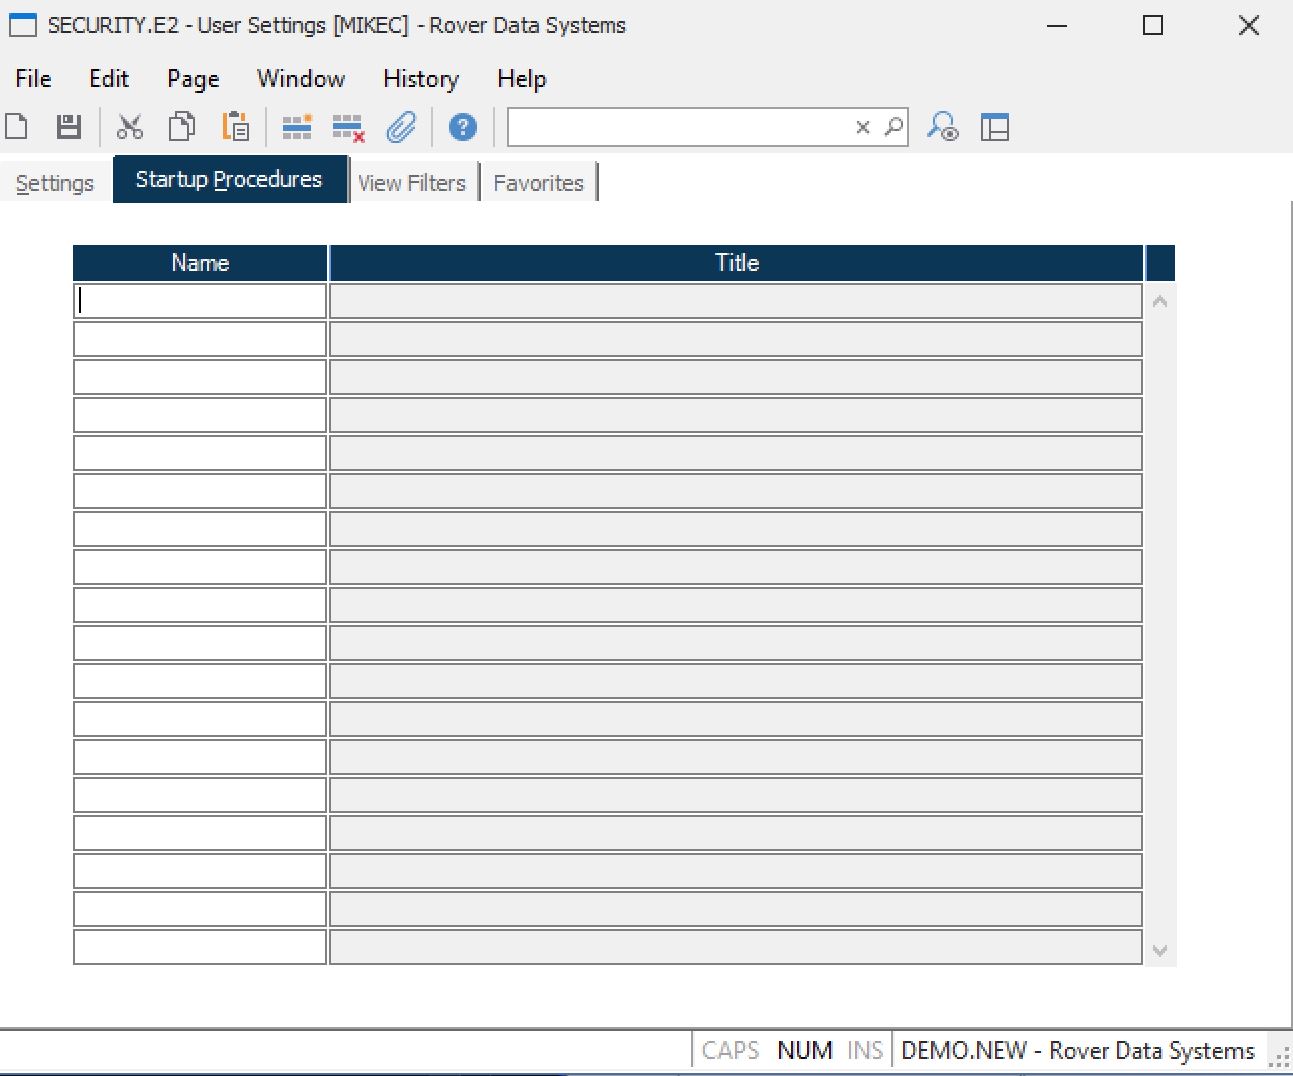Open help with the blue question mark icon

click(x=462, y=127)
